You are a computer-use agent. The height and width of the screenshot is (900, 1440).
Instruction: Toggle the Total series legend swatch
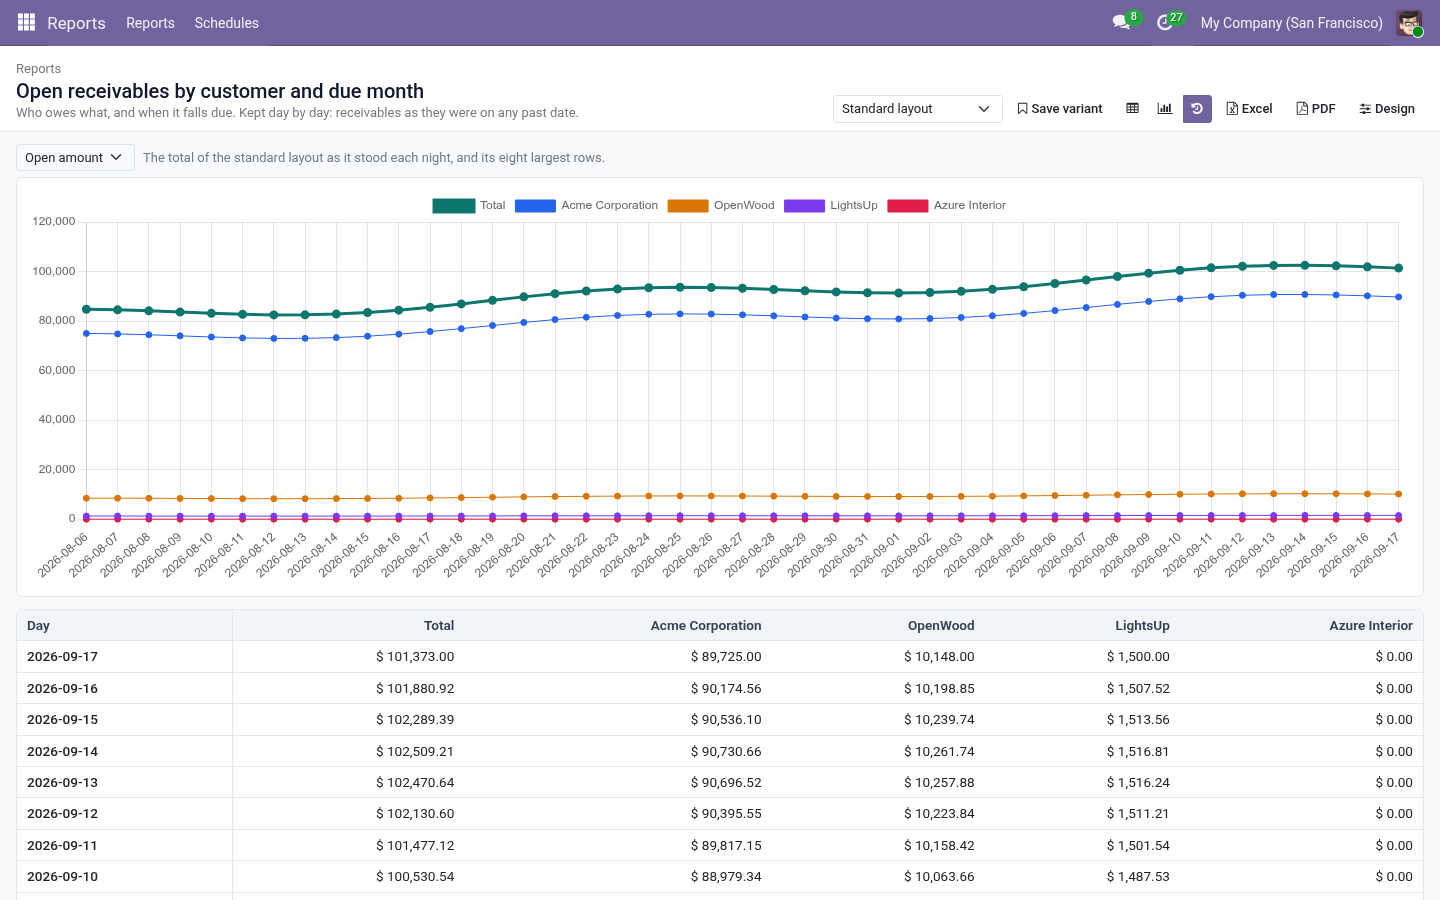click(453, 205)
